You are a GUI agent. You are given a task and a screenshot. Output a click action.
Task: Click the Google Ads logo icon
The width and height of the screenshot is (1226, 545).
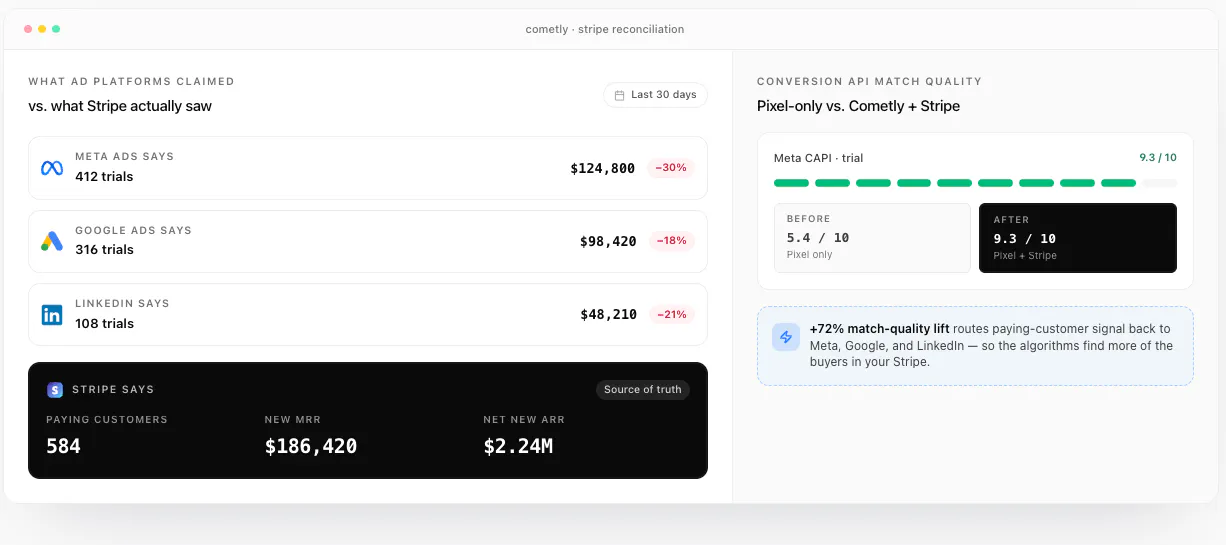coord(52,241)
